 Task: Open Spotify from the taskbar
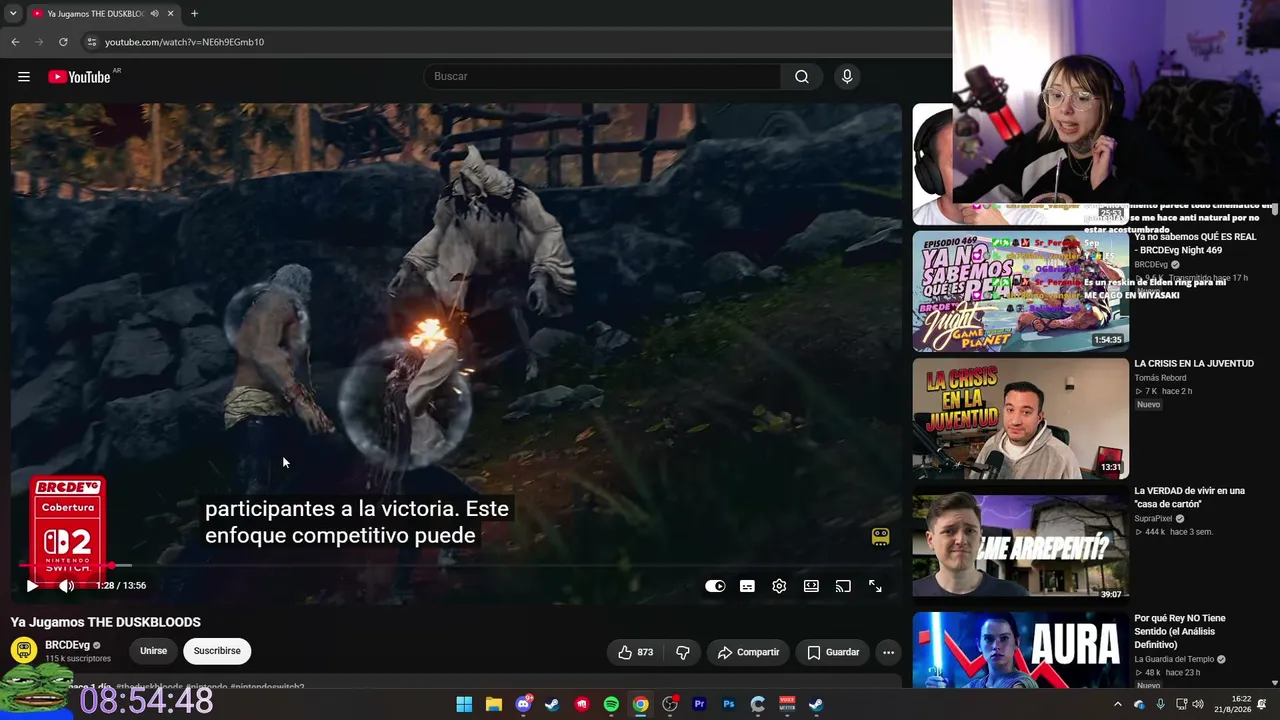[611, 704]
